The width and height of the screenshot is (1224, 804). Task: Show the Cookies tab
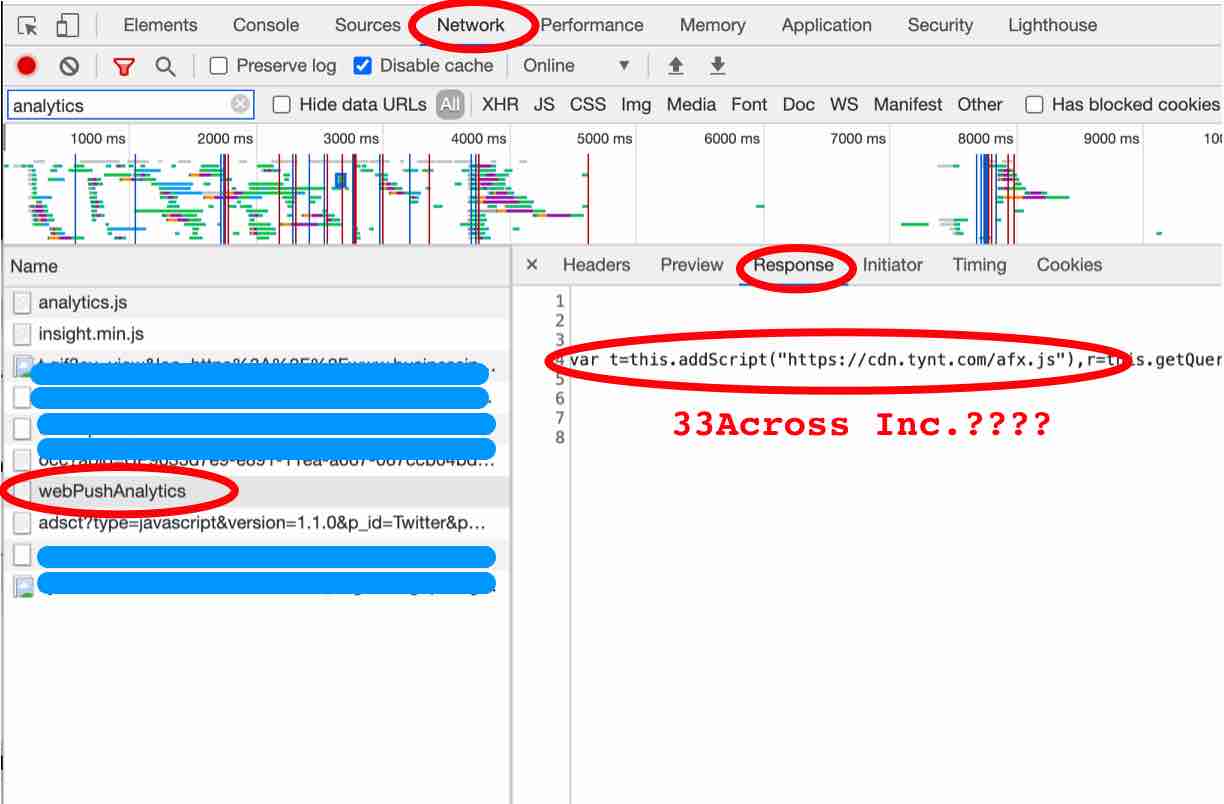[x=1069, y=265]
